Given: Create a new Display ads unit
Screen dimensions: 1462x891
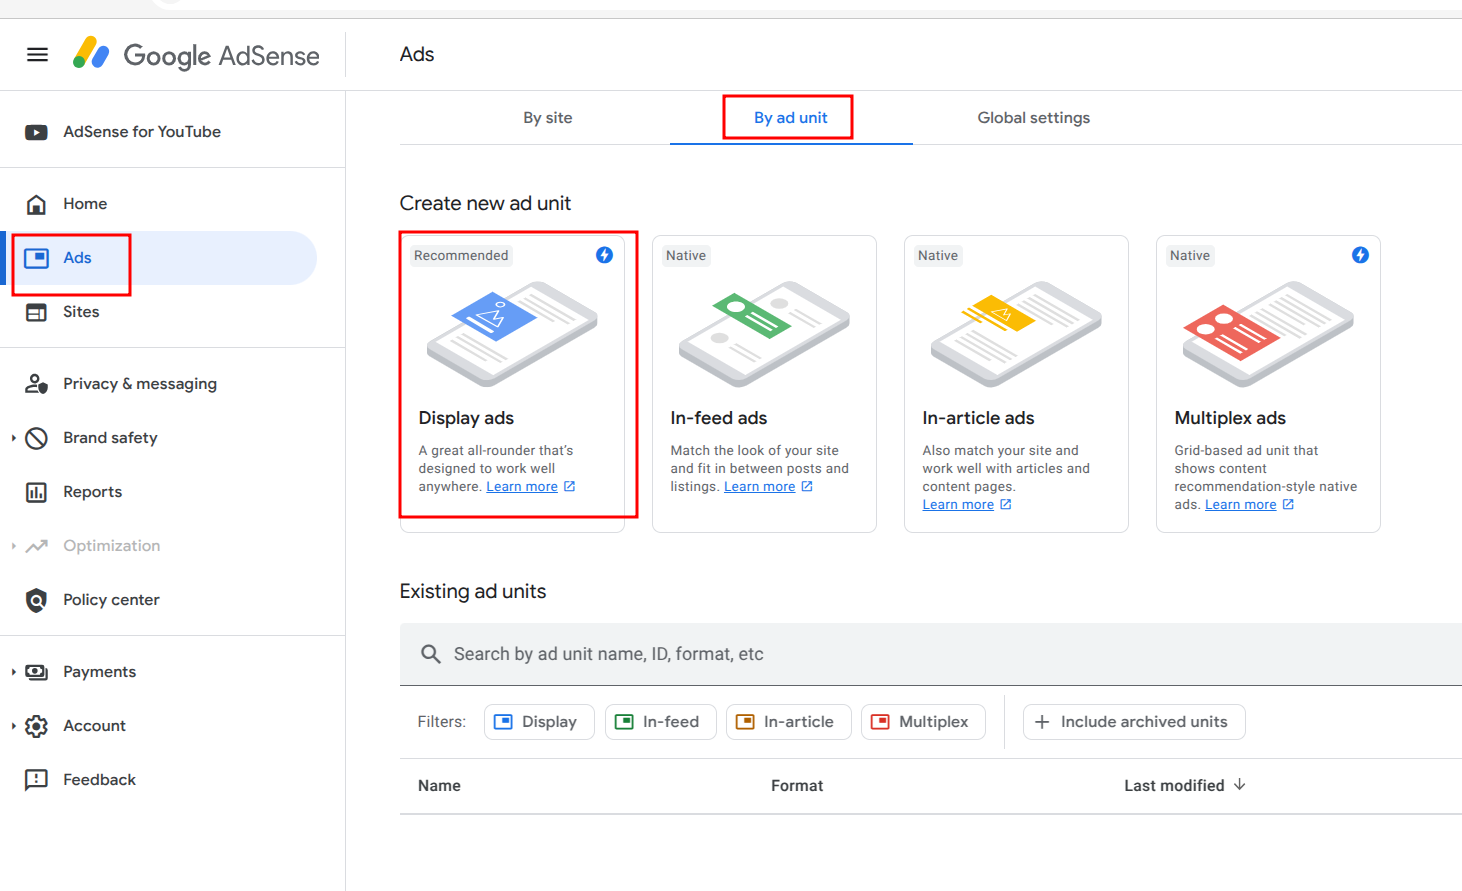Looking at the screenshot, I should 512,384.
